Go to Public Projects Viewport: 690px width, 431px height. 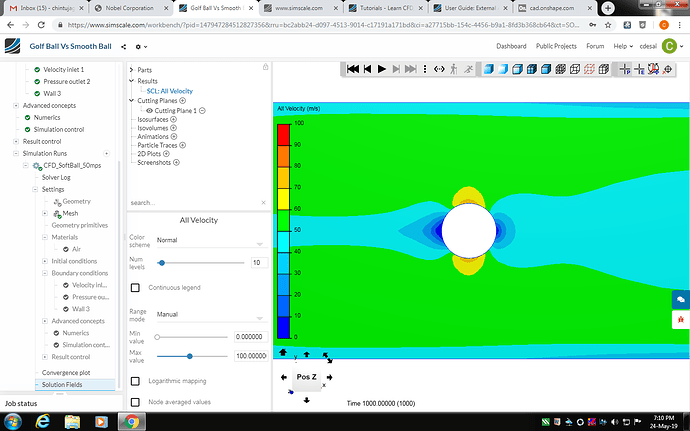(557, 46)
